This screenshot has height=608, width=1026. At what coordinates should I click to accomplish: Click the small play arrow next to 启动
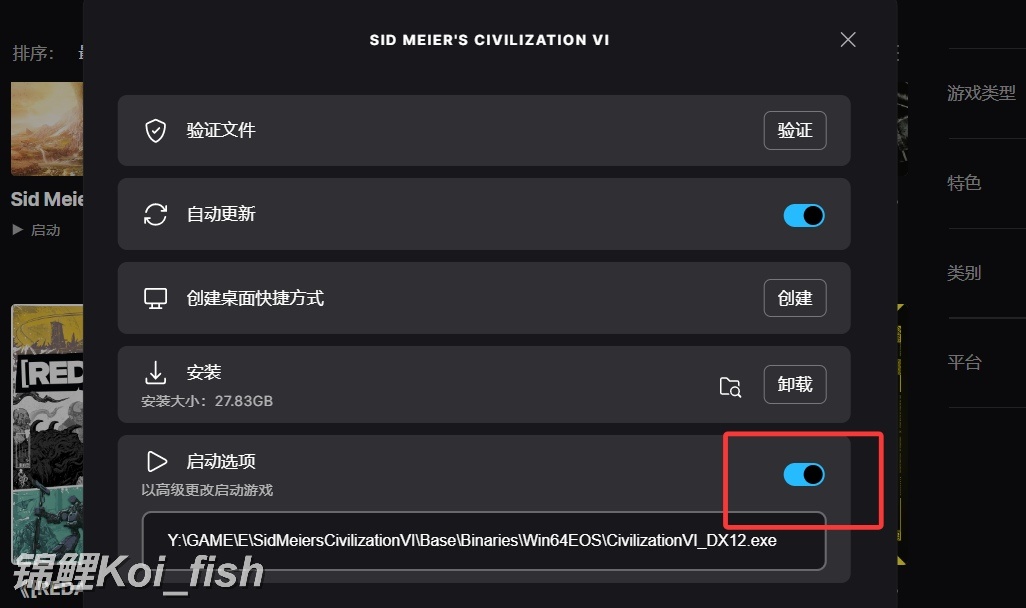(18, 230)
